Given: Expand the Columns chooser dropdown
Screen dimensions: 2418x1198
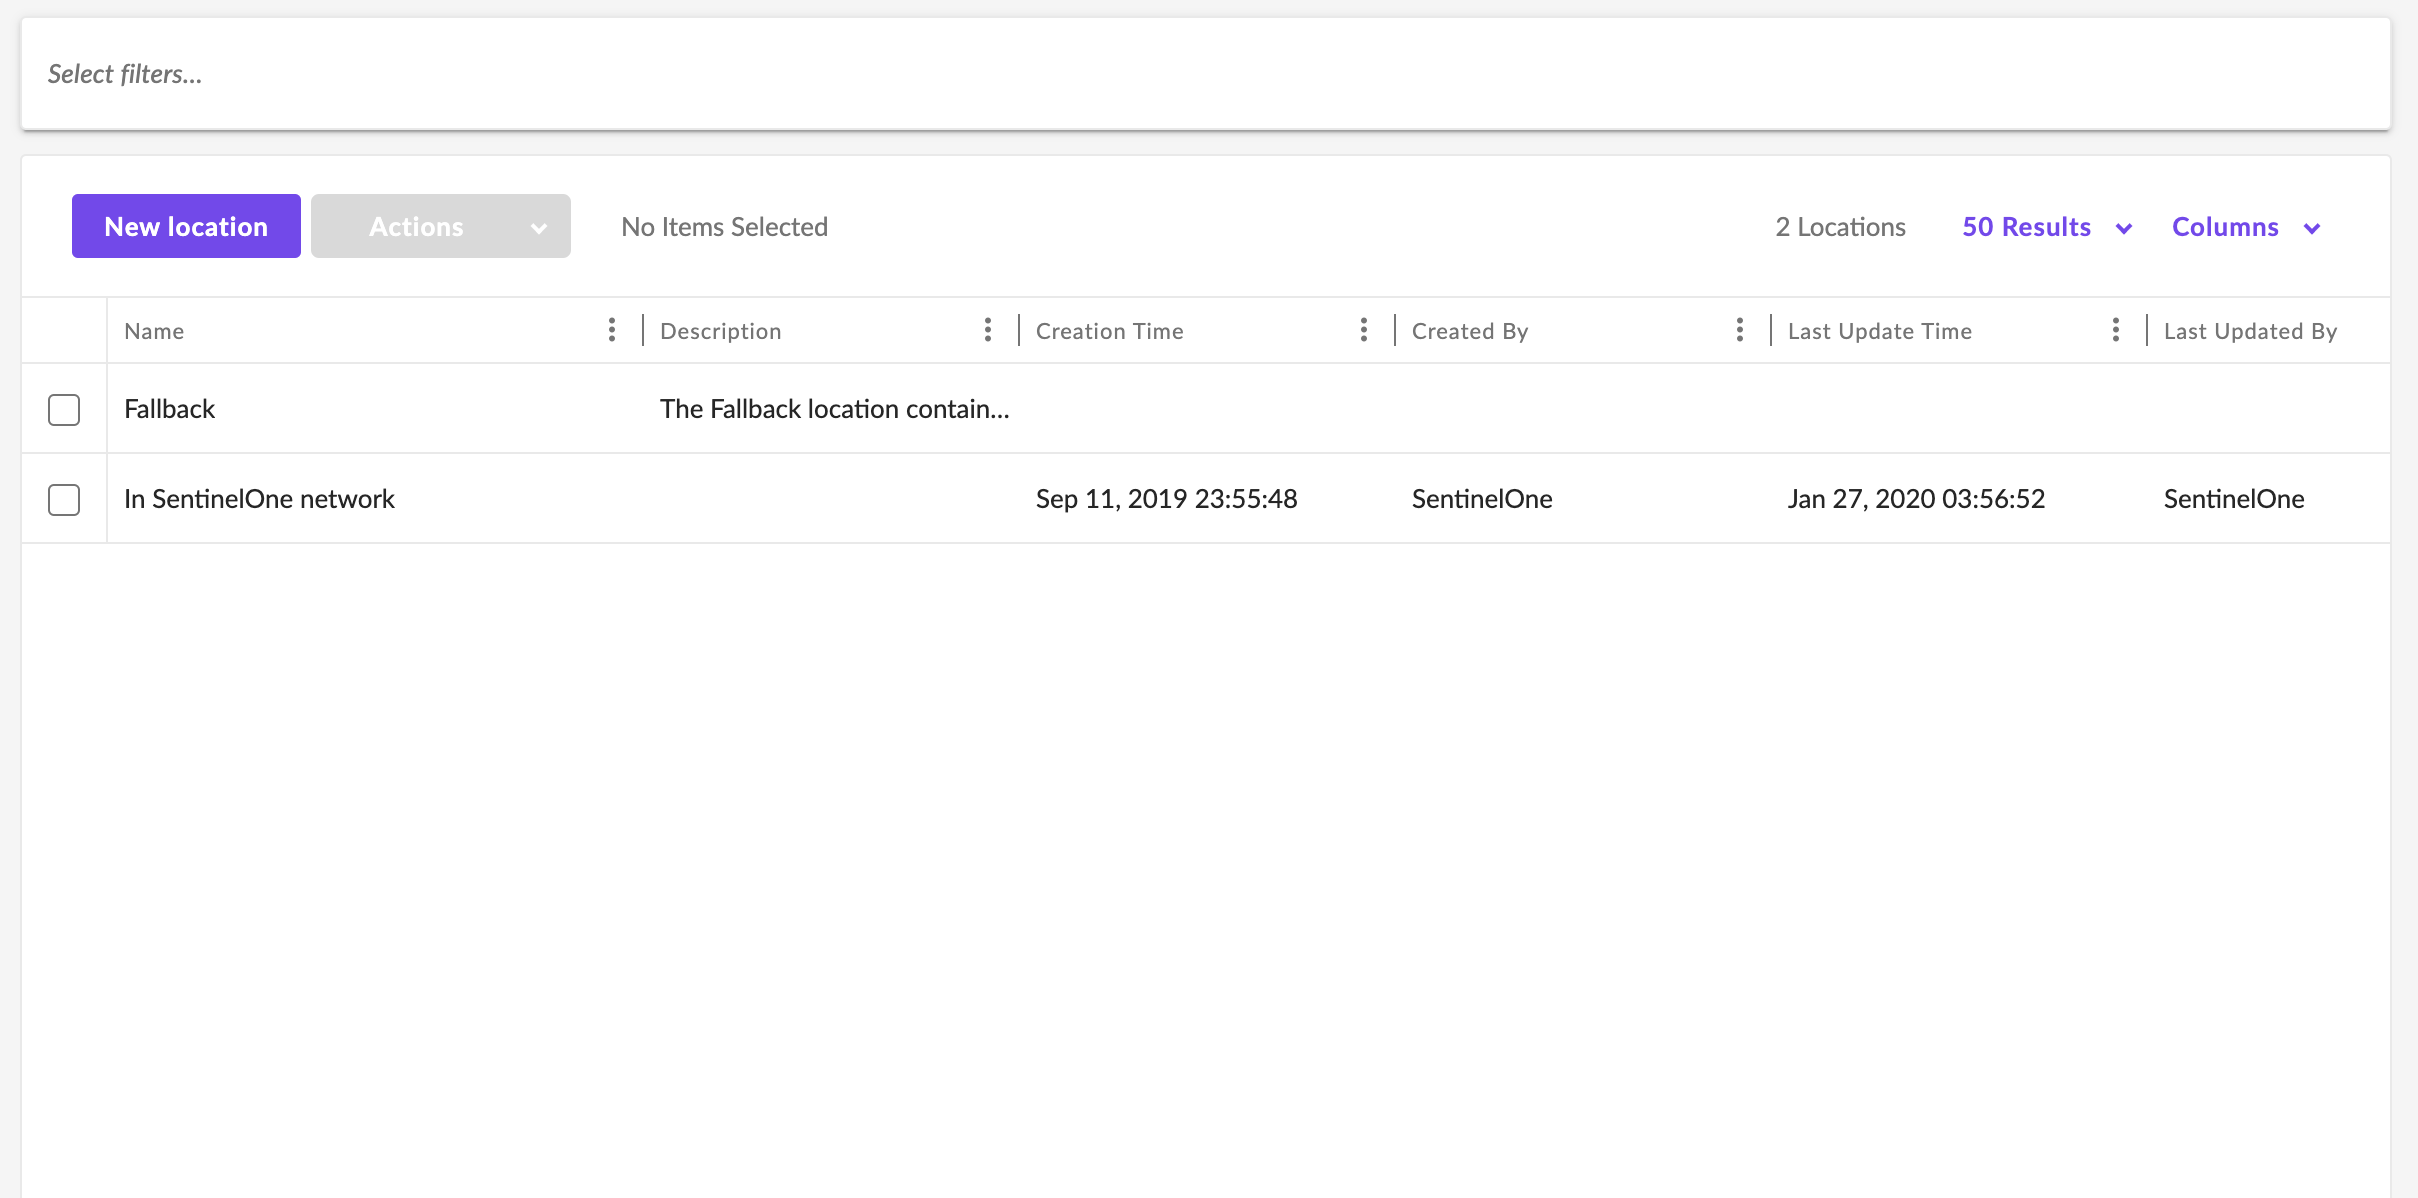Looking at the screenshot, I should pyautogui.click(x=2245, y=227).
